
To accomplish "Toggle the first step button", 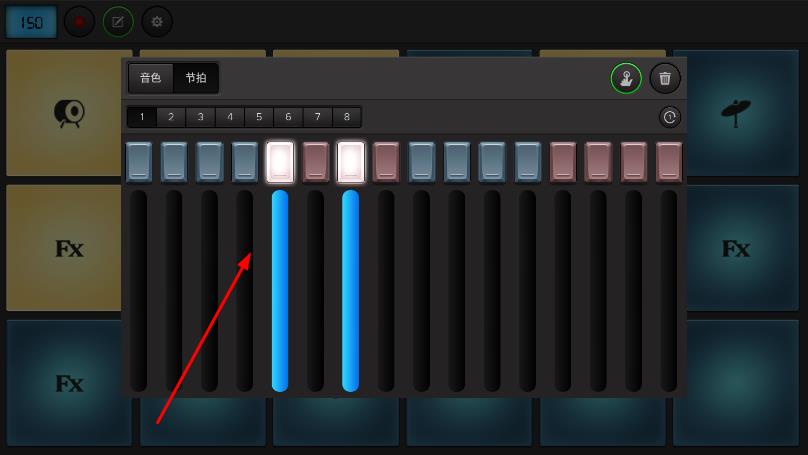I will click(139, 162).
